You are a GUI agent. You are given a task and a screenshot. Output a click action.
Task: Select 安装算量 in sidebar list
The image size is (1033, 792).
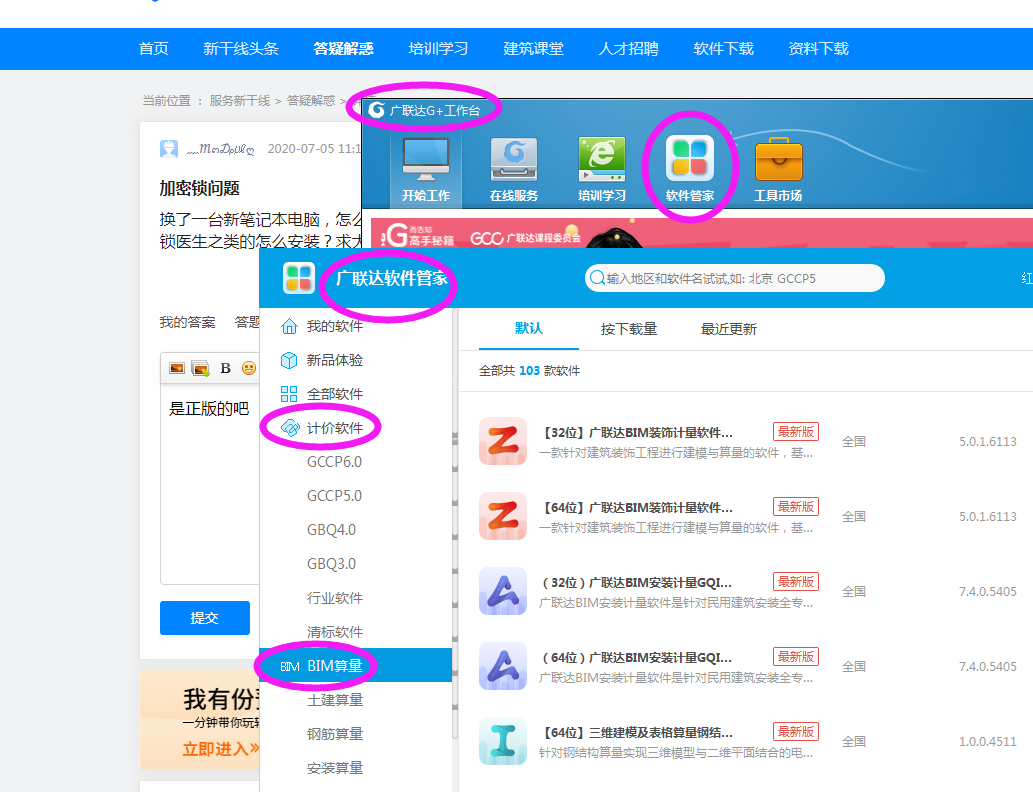tap(335, 768)
